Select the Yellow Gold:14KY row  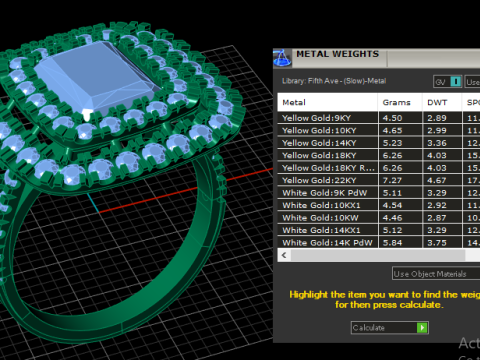pyautogui.click(x=379, y=143)
